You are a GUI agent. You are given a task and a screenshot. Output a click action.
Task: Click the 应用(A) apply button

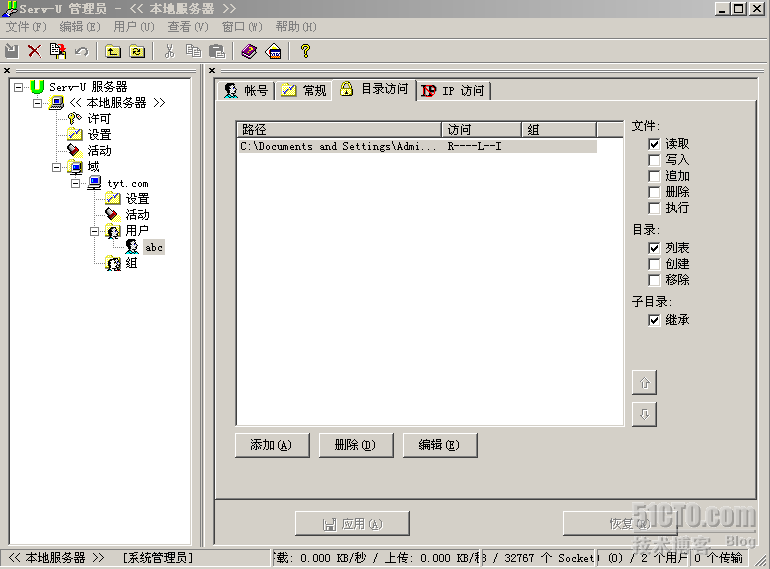point(352,524)
